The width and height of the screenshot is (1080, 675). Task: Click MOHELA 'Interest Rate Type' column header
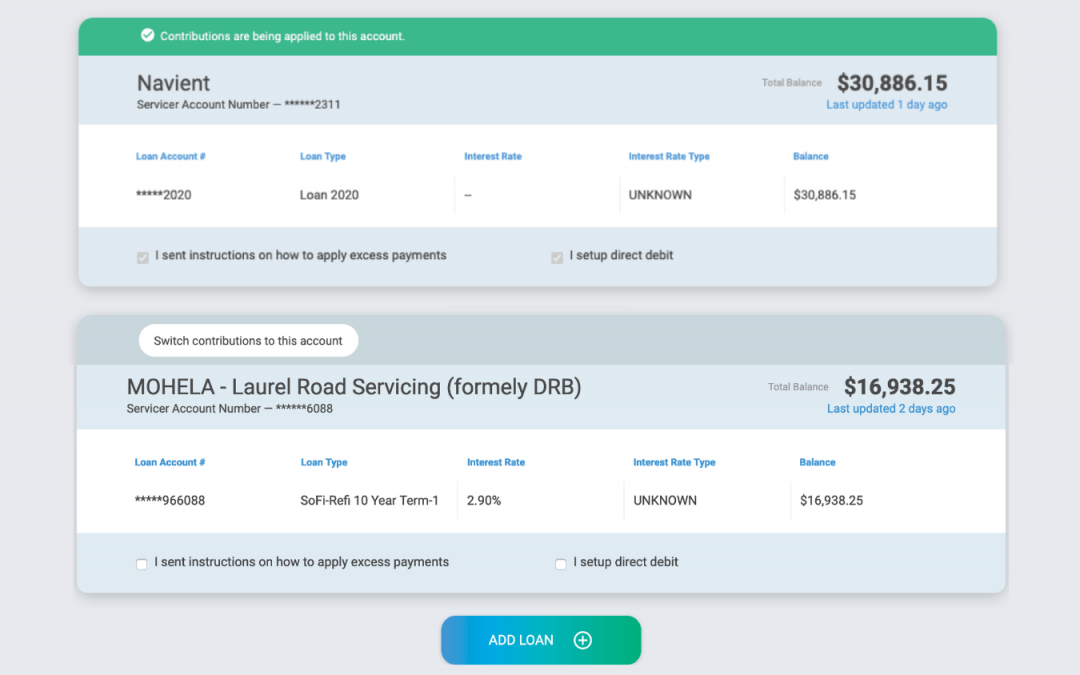(x=674, y=462)
